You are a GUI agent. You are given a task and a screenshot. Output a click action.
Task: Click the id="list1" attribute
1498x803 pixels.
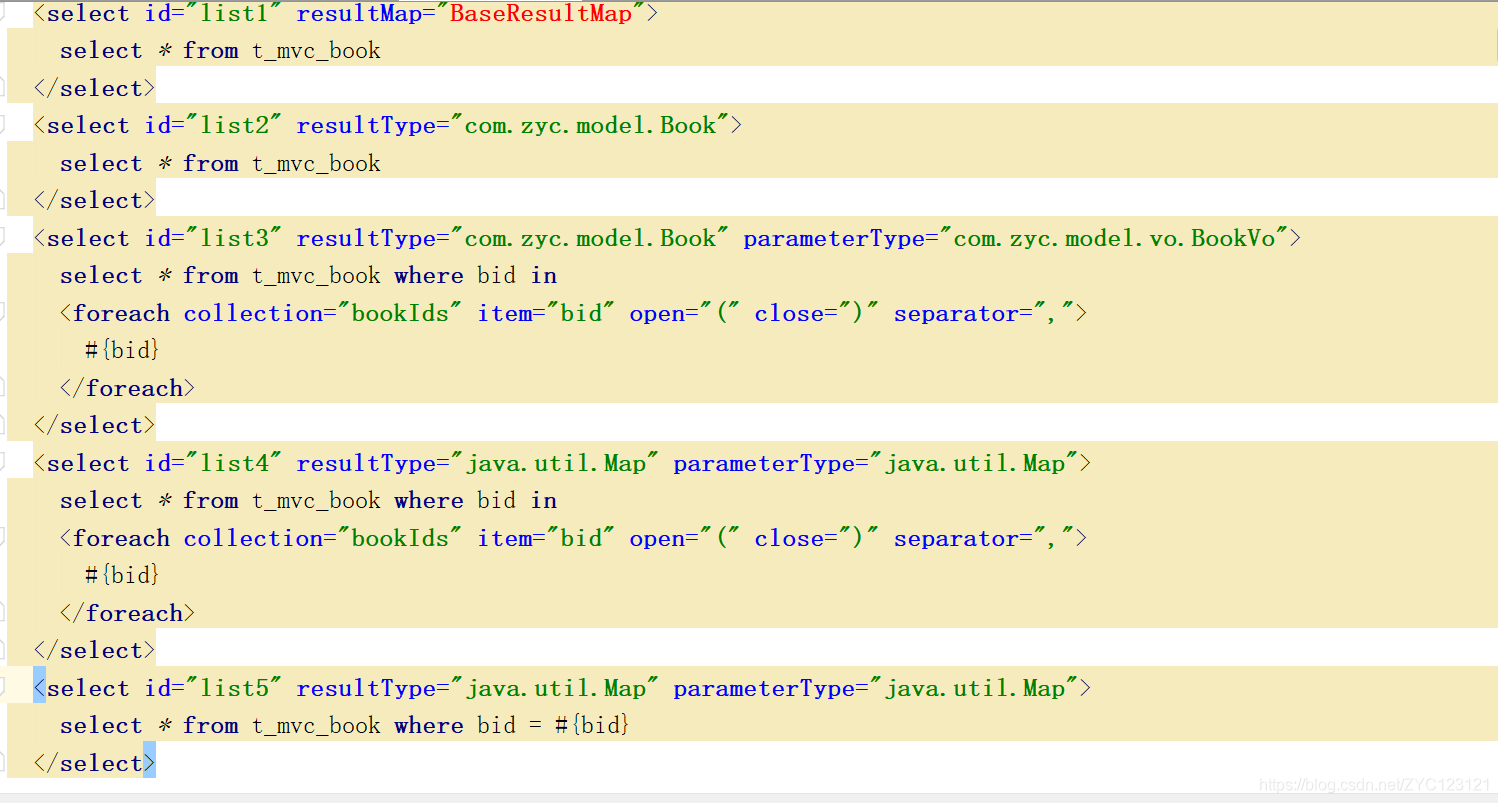[213, 14]
